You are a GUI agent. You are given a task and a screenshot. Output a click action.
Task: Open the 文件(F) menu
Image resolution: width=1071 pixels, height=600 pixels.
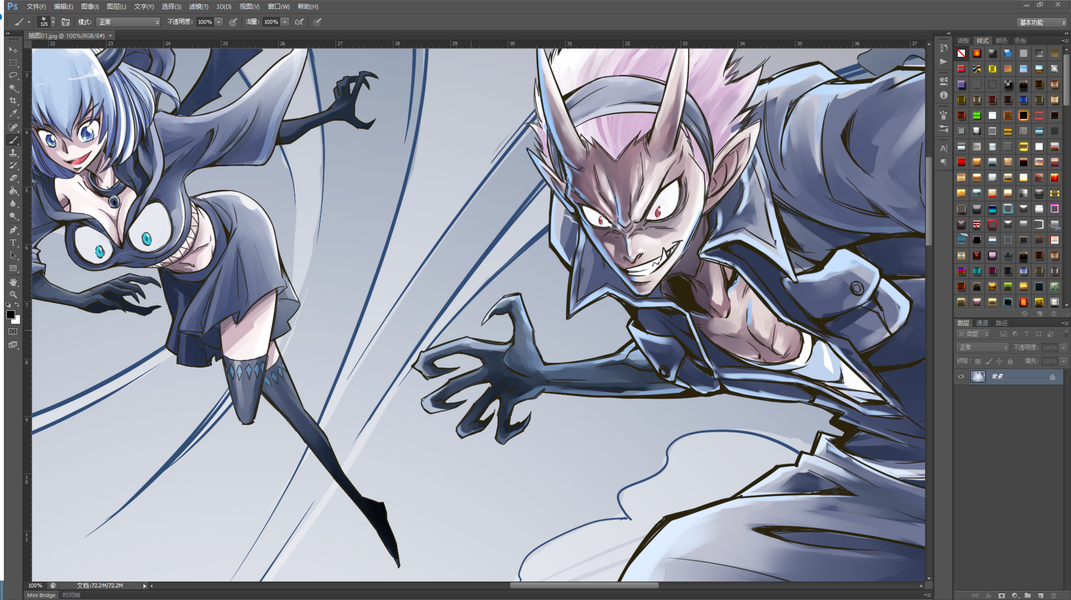pos(36,6)
